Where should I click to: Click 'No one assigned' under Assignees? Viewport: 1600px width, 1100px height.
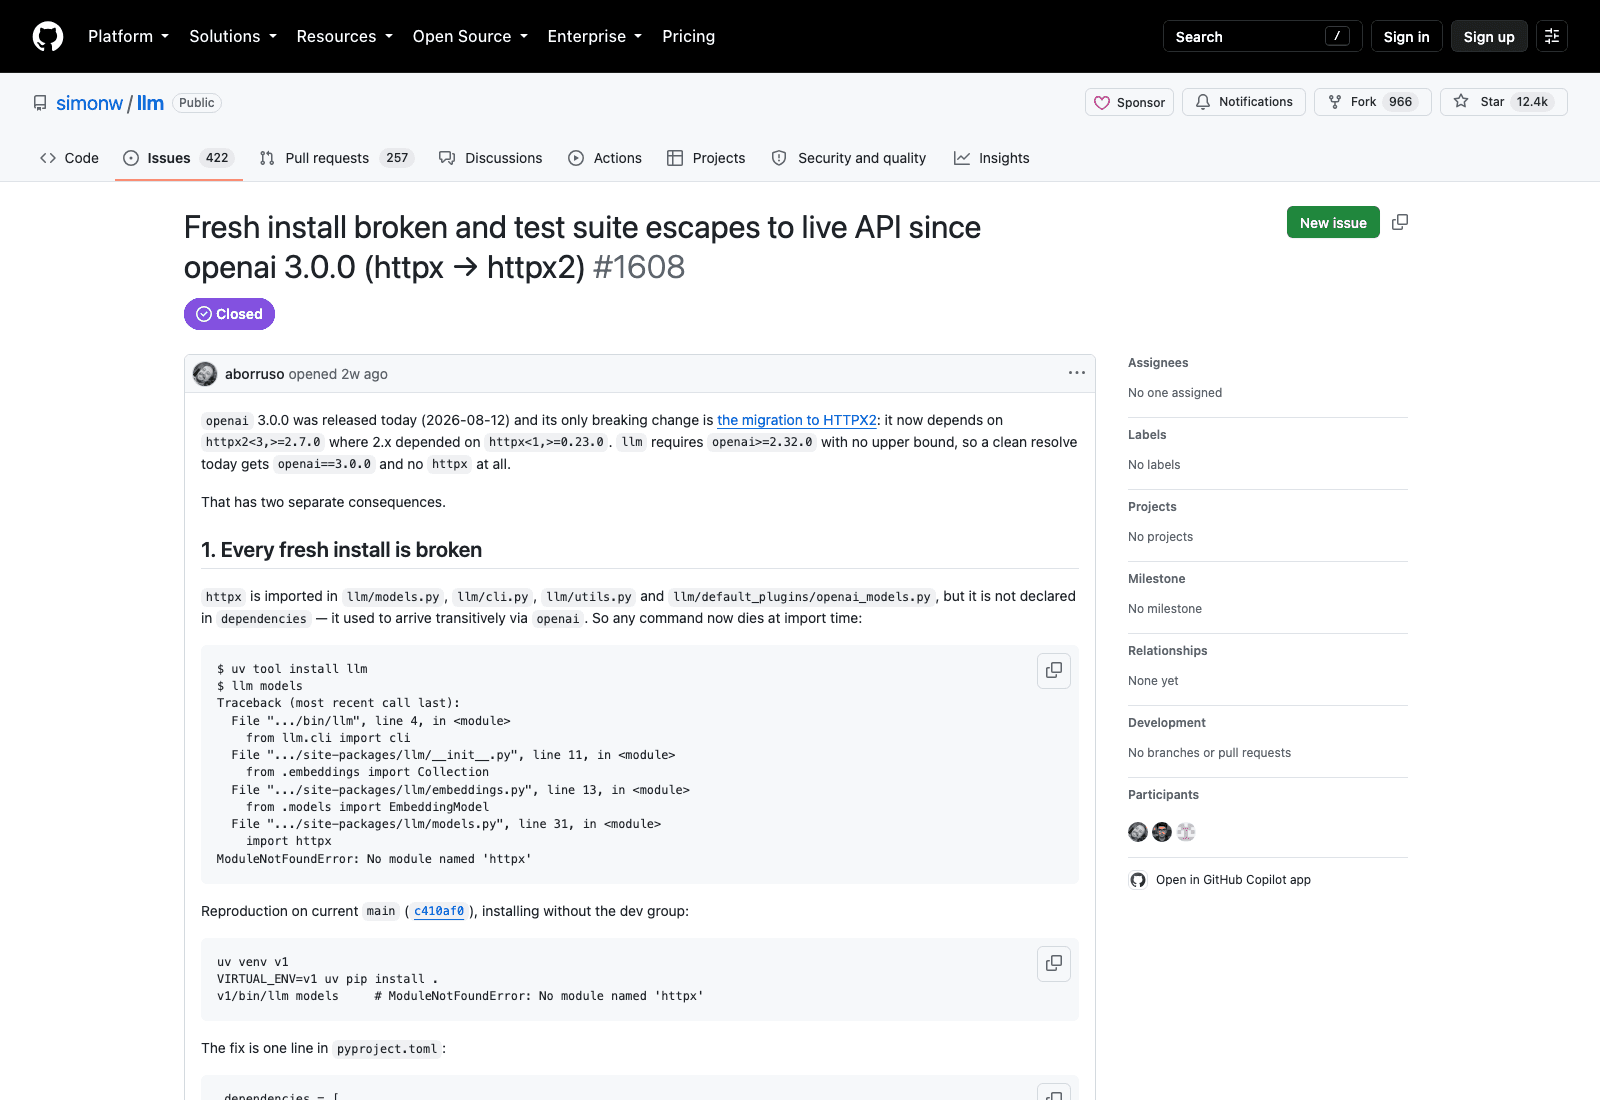1175,393
